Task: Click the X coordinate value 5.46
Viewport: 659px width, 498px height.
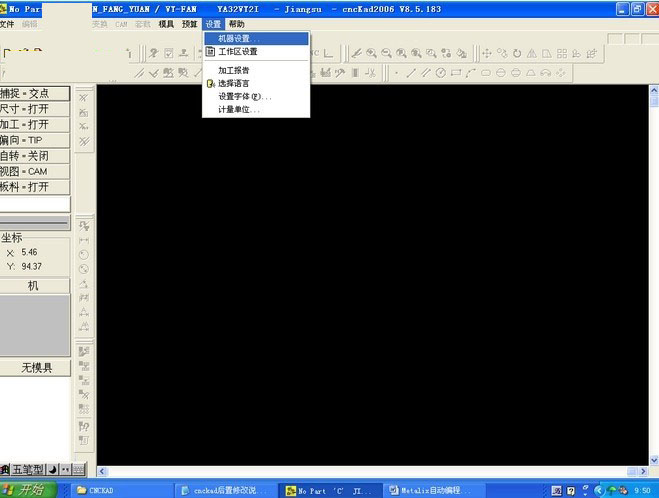Action: (29, 252)
